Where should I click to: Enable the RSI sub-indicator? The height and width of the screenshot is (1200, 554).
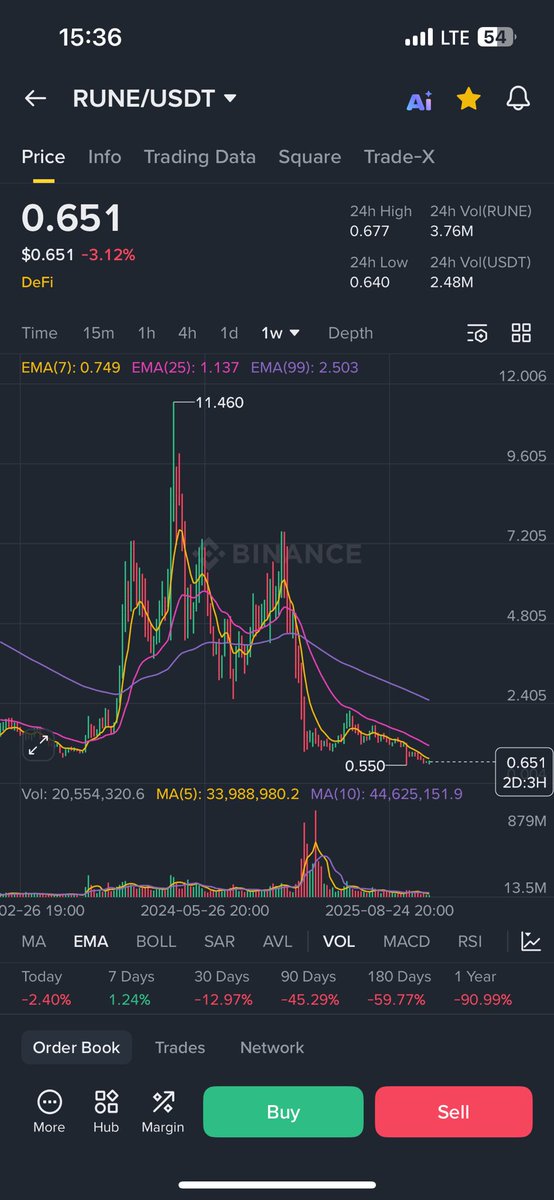(470, 941)
